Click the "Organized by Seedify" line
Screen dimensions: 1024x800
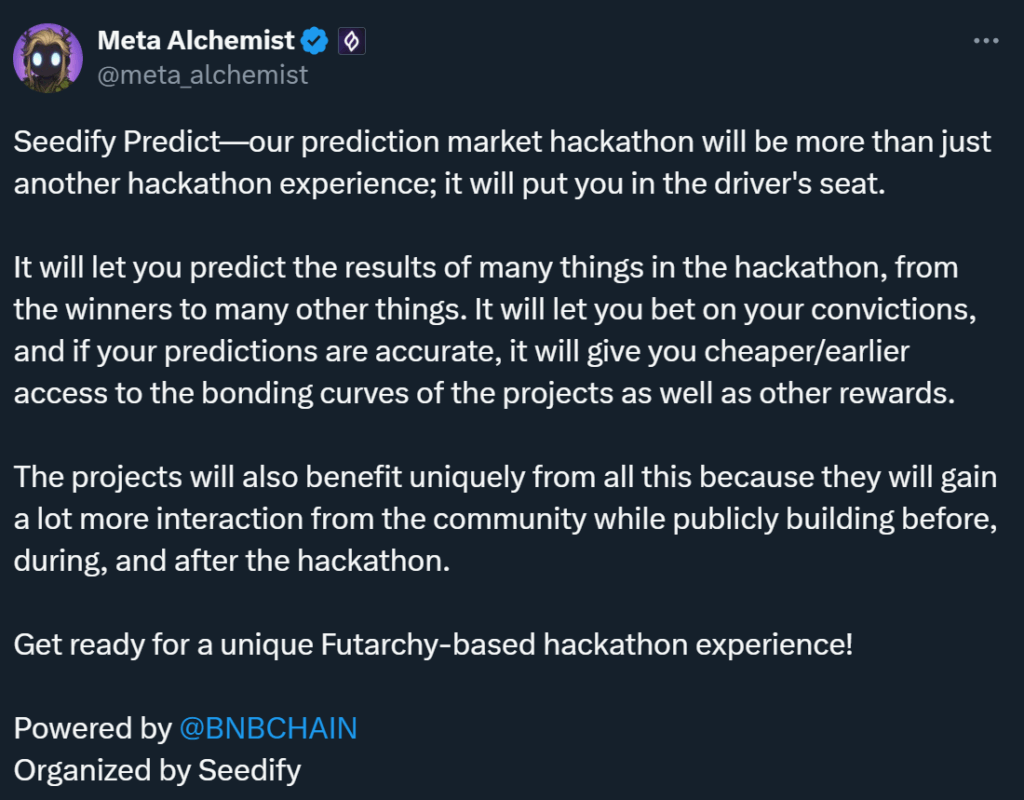[157, 770]
